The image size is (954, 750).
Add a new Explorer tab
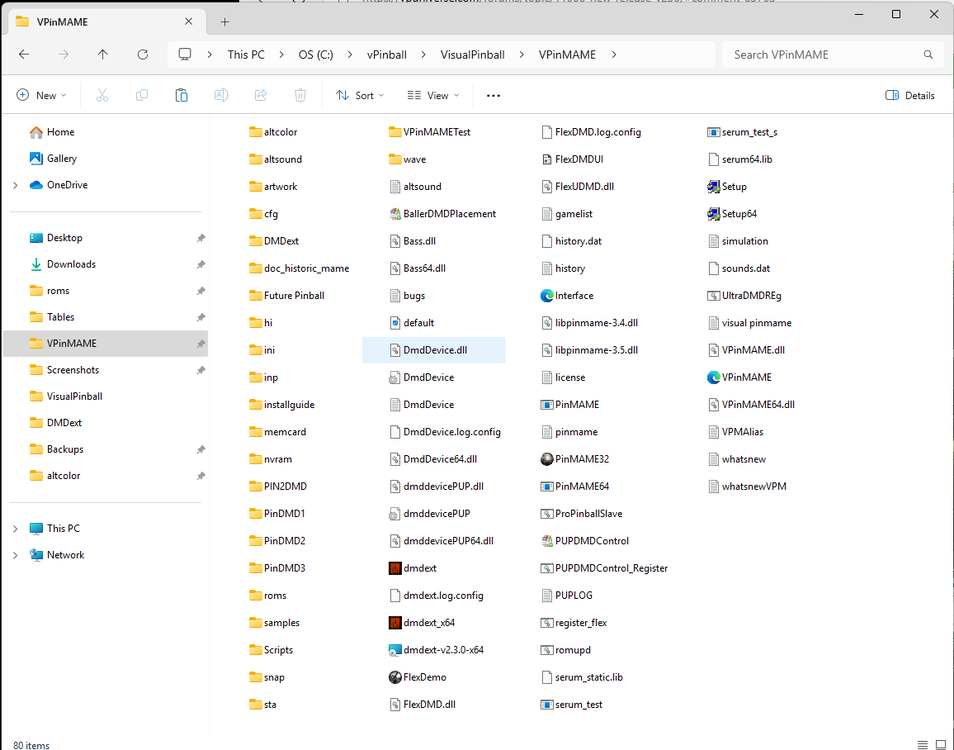(225, 22)
